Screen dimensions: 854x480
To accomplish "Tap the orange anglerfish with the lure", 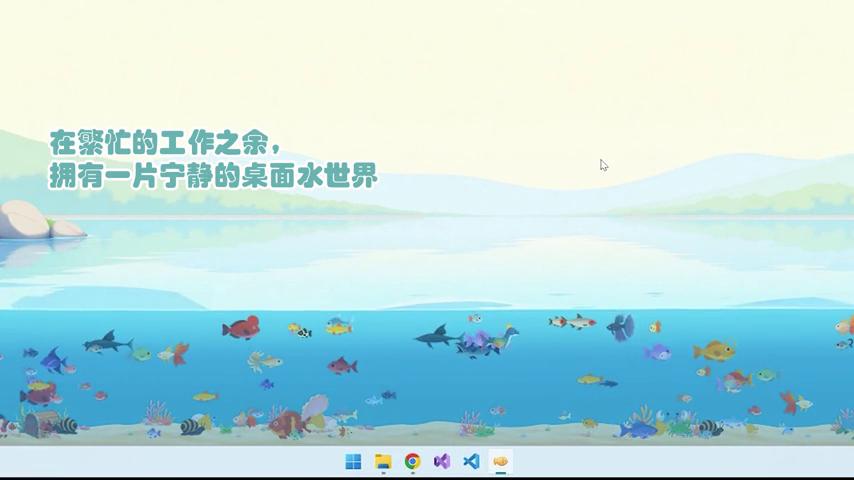I will [715, 350].
